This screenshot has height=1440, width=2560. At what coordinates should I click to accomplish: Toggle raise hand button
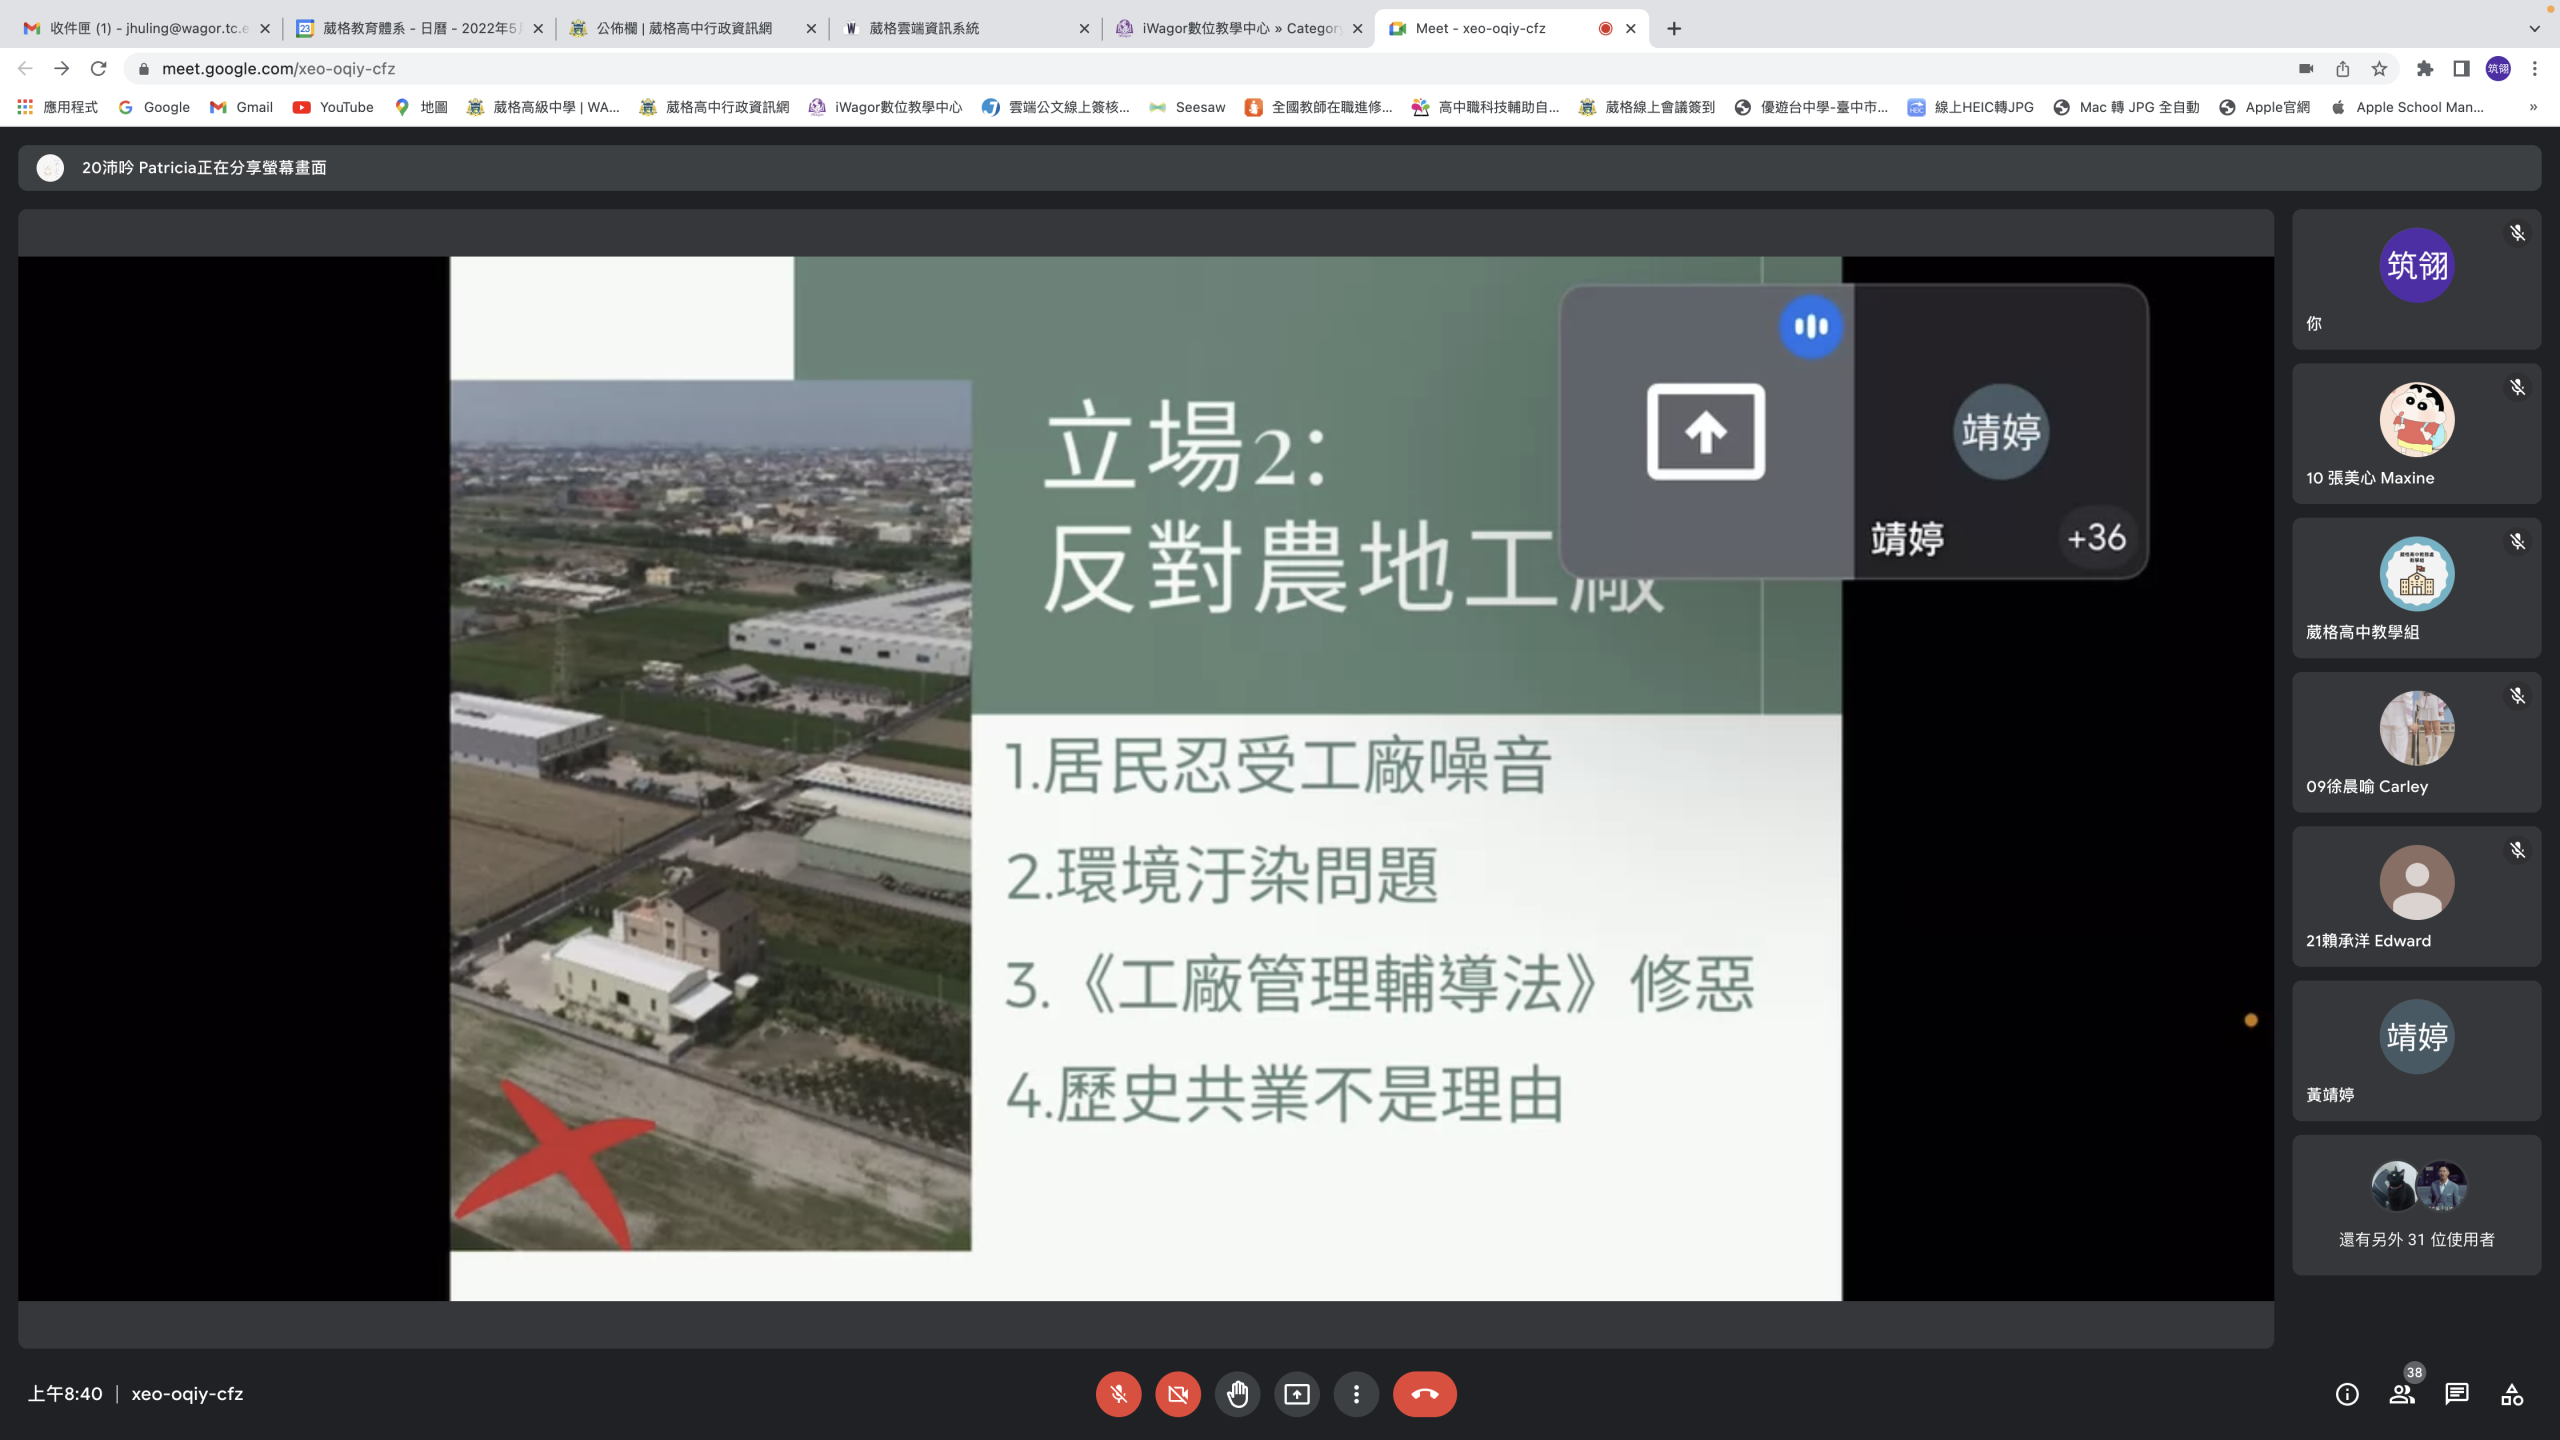(1238, 1394)
